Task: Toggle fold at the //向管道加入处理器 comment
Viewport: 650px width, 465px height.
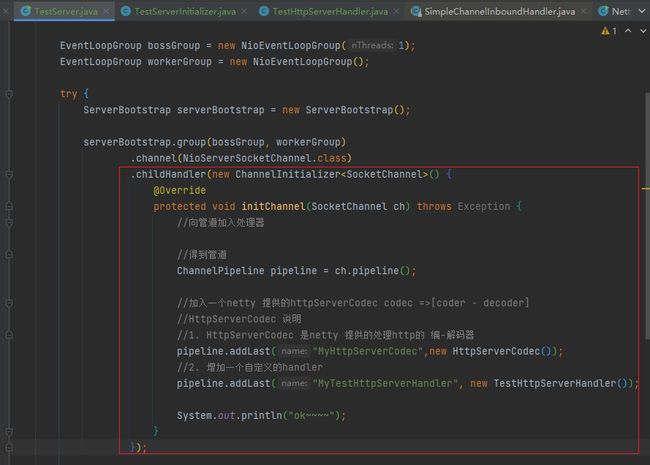Action: pos(9,223)
